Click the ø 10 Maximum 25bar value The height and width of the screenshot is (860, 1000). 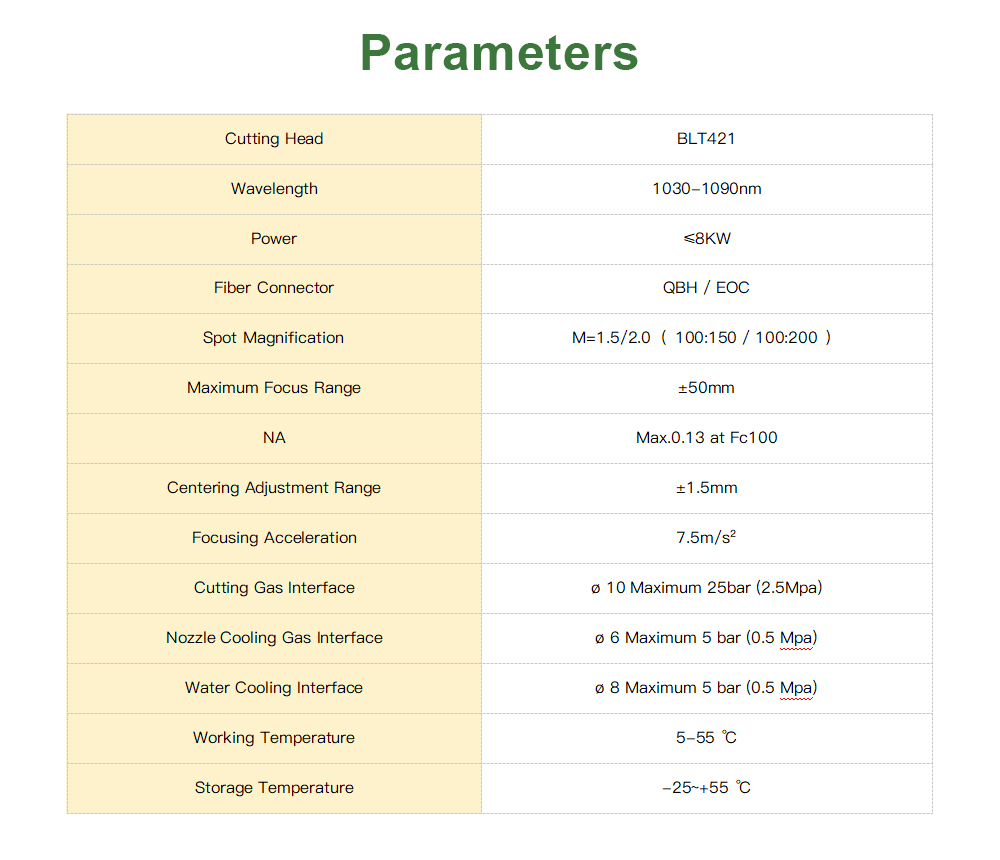707,588
